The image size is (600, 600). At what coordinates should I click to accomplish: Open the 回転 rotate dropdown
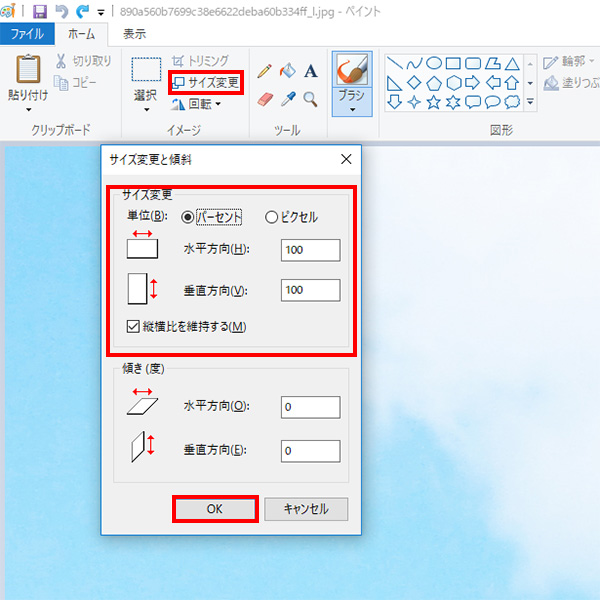click(196, 104)
